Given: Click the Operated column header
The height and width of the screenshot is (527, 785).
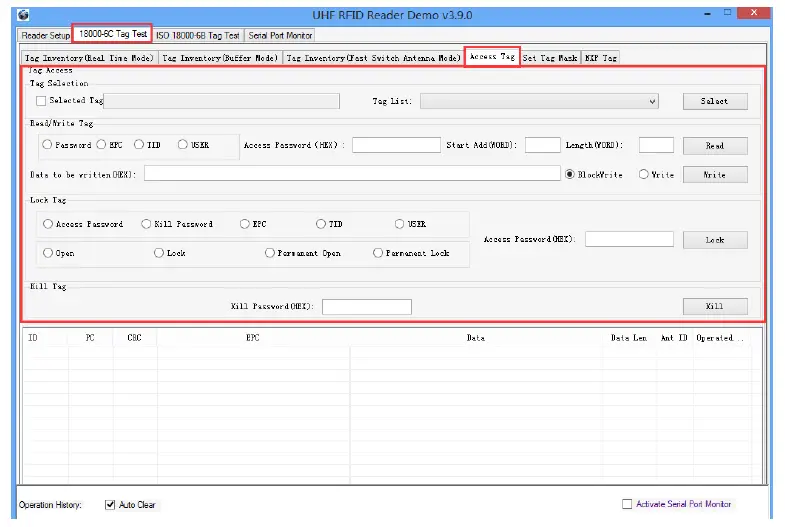Looking at the screenshot, I should [x=720, y=338].
